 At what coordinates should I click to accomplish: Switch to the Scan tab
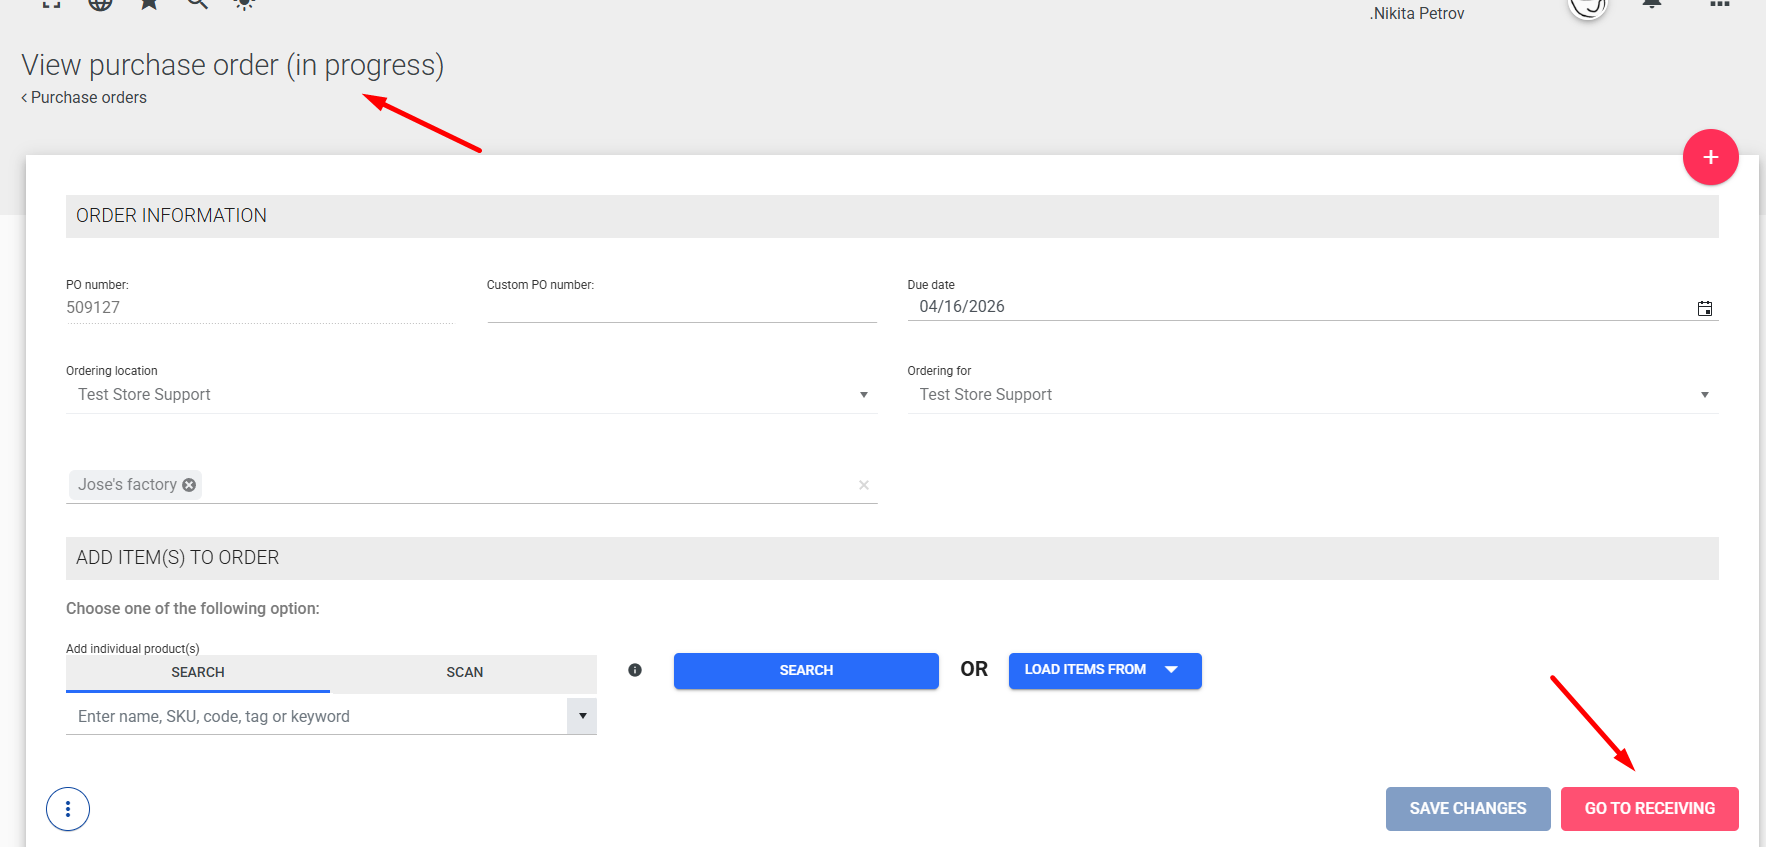point(464,673)
